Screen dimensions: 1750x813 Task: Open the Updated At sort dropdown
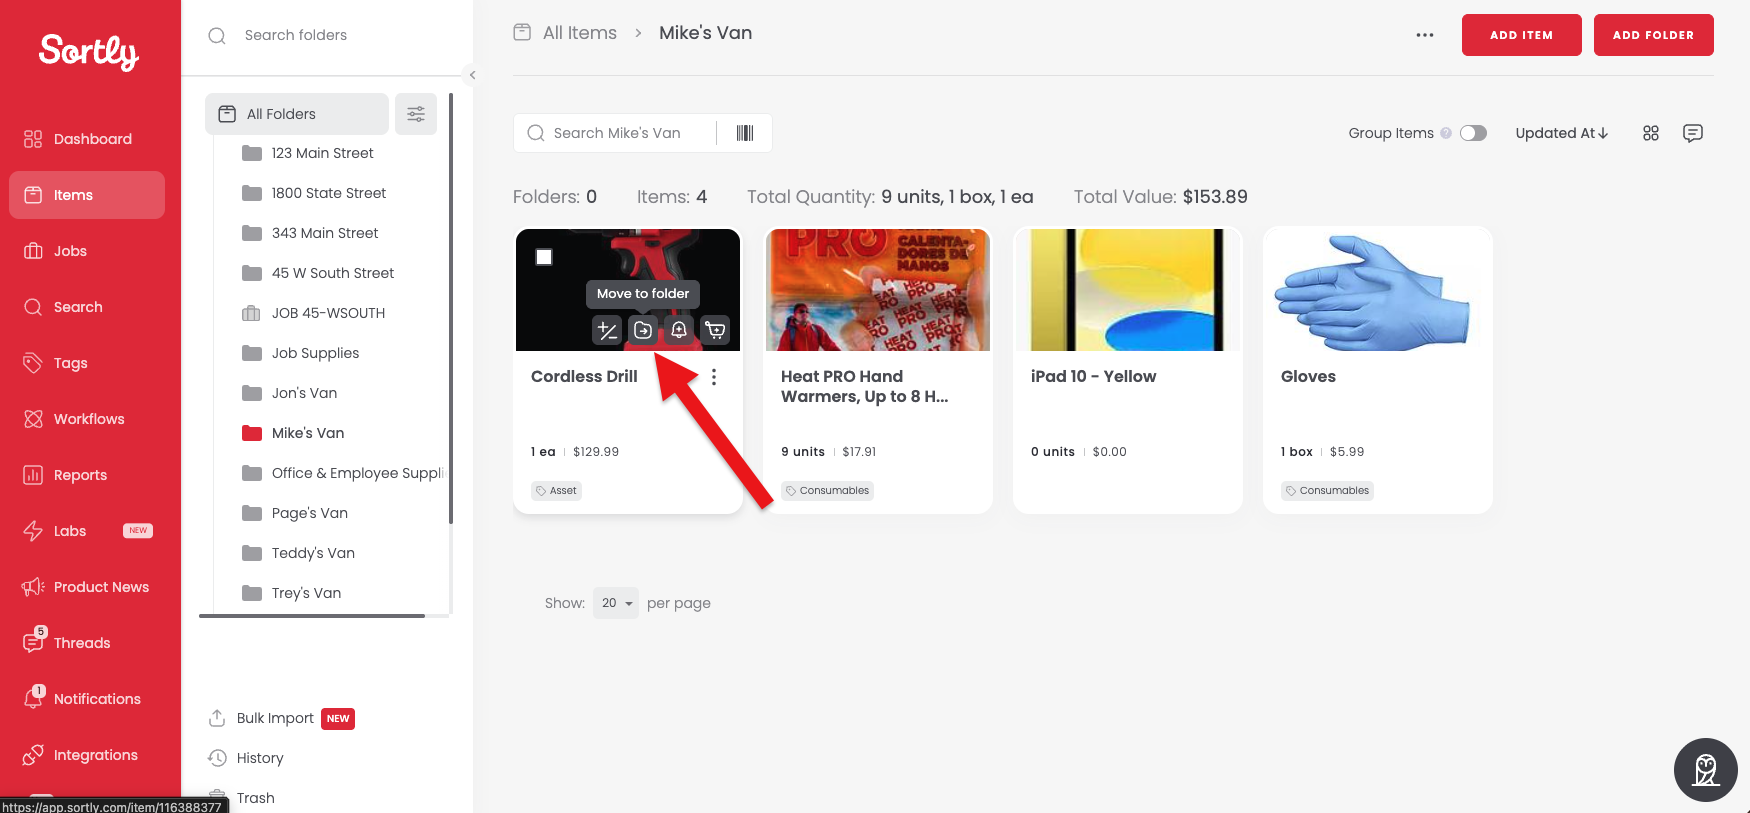[x=1562, y=133]
